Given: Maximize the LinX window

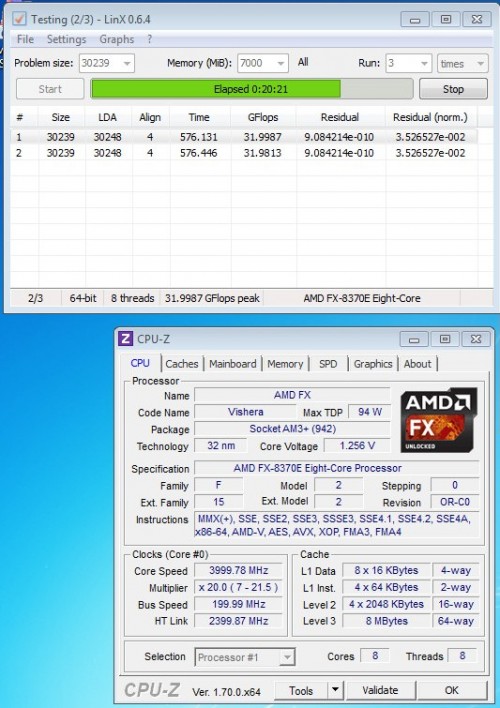Looking at the screenshot, I should [x=446, y=19].
